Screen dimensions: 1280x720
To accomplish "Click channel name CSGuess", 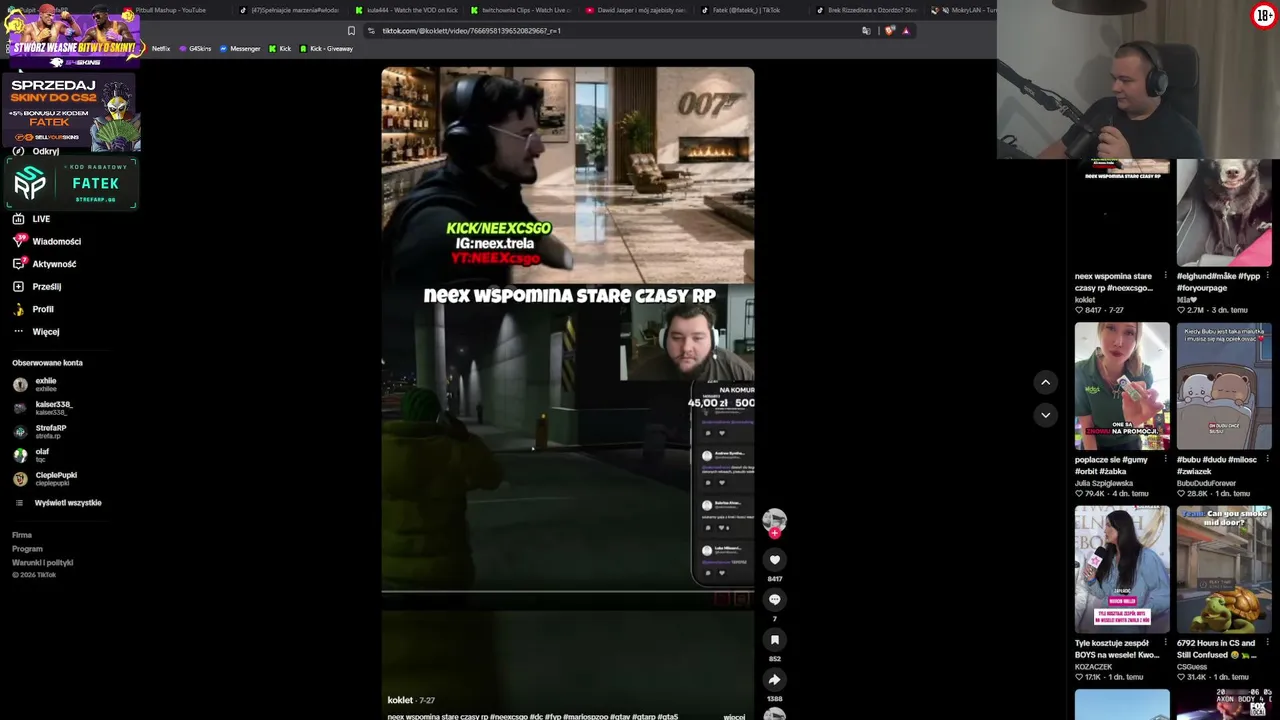I will pyautogui.click(x=1191, y=667).
